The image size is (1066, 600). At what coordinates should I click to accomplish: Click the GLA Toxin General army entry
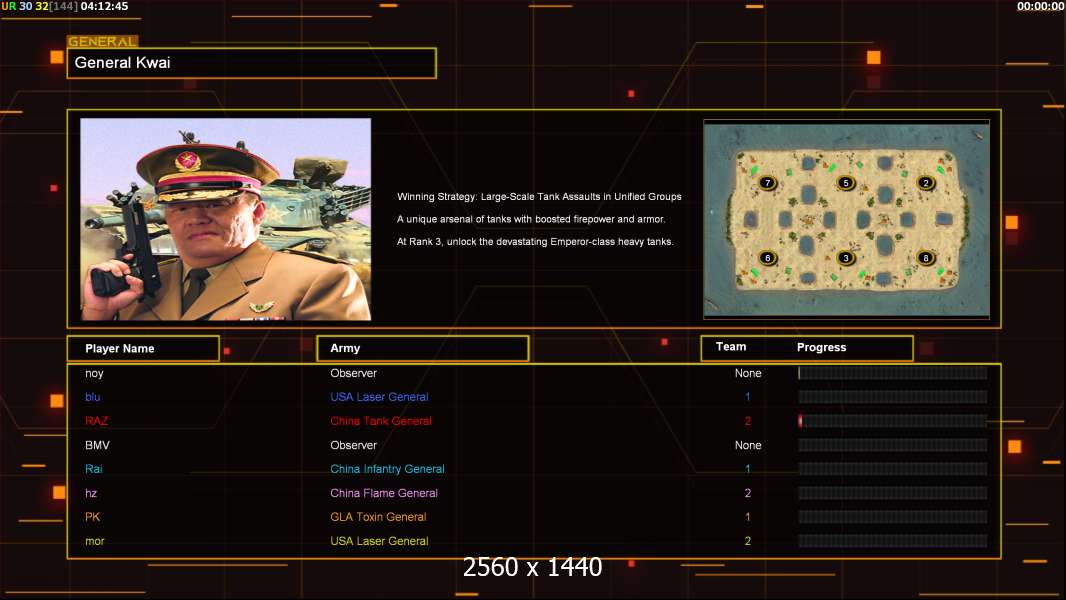point(378,517)
